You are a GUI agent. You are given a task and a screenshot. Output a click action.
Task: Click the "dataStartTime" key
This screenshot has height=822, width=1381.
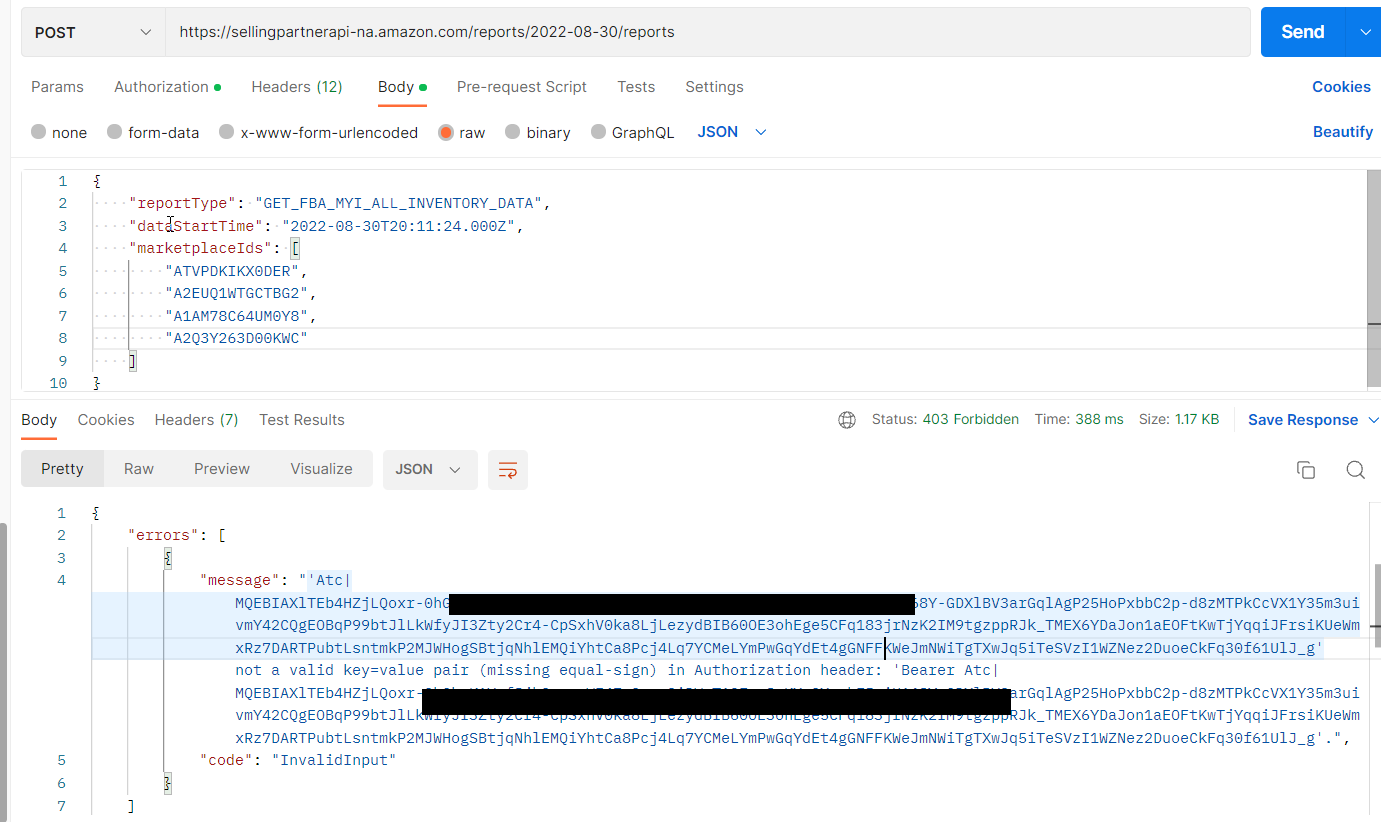[196, 226]
